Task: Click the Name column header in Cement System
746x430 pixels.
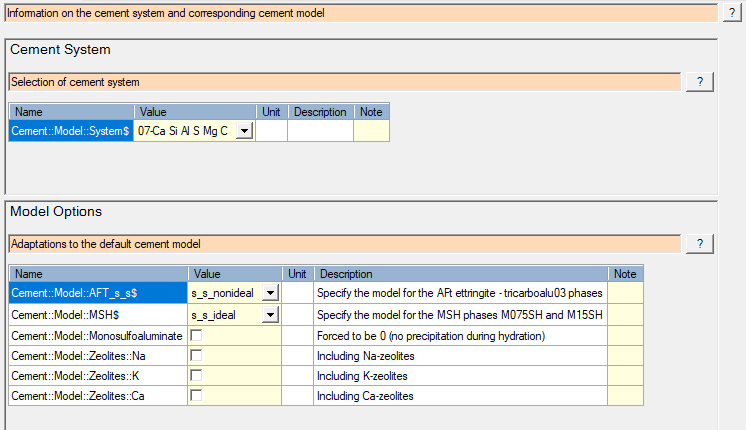Action: (70, 112)
